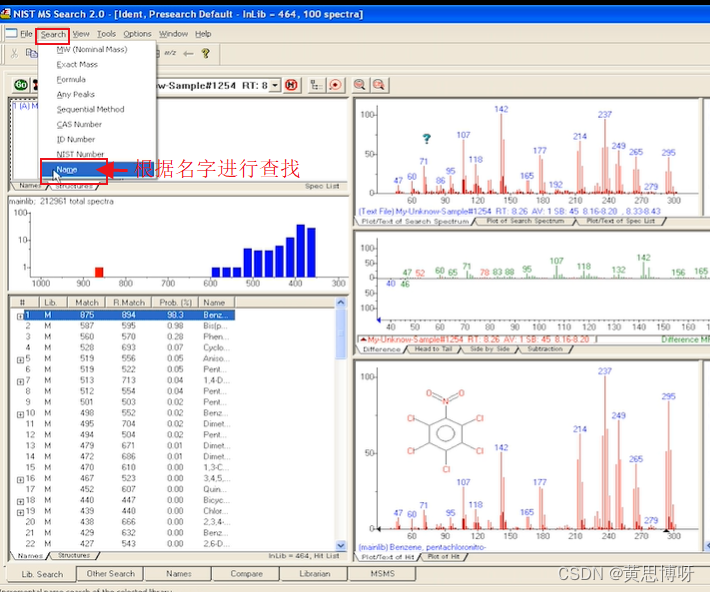The image size is (710, 592).
Task: Select the Plot of Hit tab
Action: (444, 557)
